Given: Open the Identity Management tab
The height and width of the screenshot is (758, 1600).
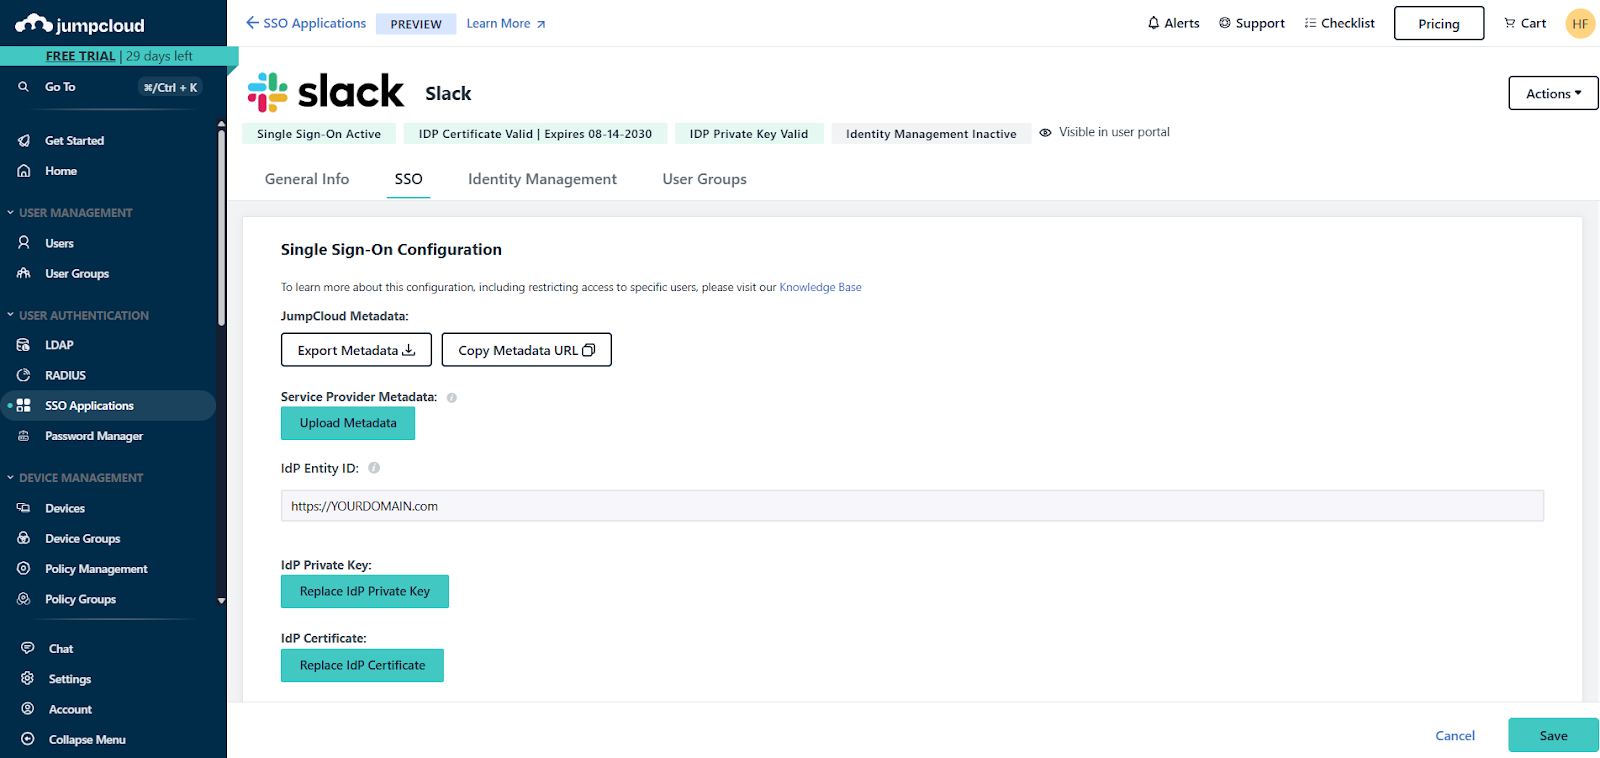Looking at the screenshot, I should pyautogui.click(x=542, y=179).
